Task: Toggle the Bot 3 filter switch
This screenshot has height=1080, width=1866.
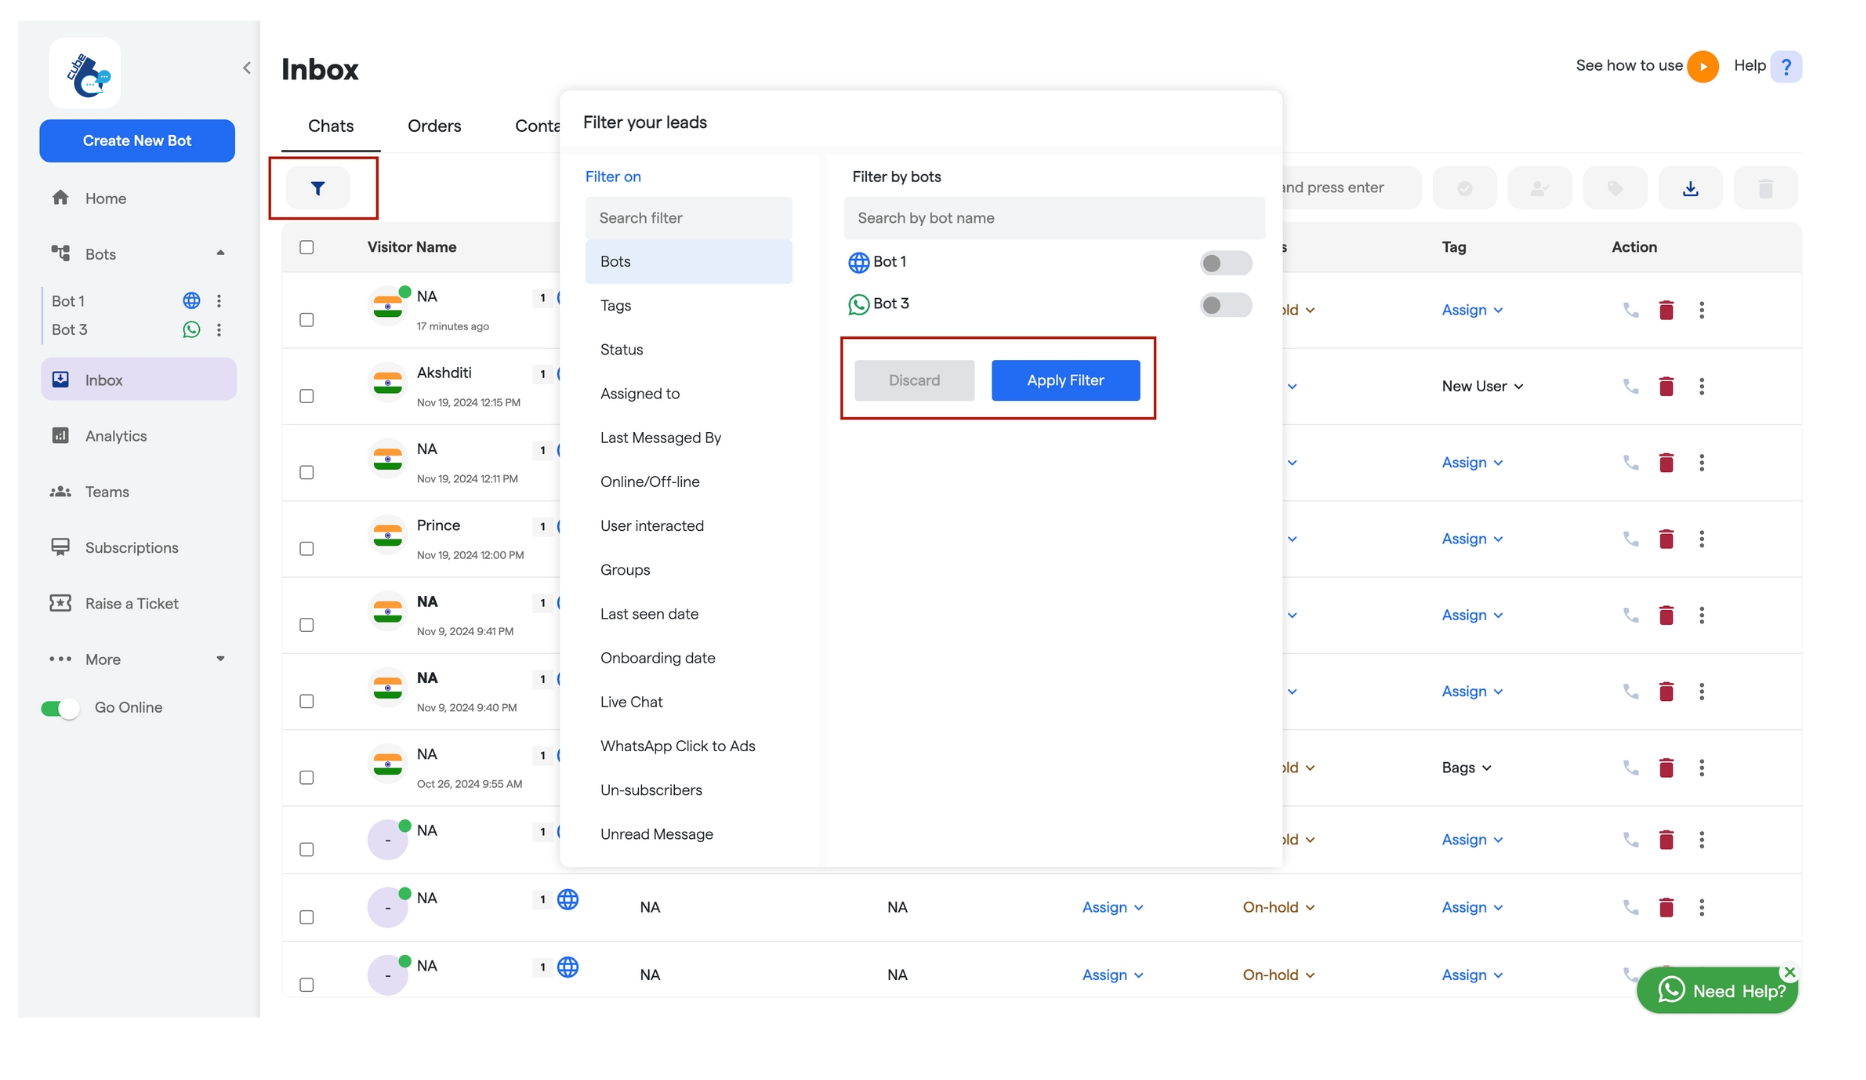Action: point(1225,305)
